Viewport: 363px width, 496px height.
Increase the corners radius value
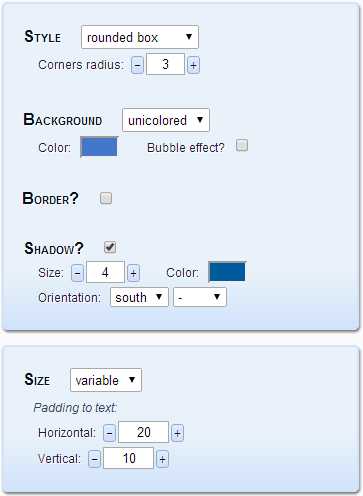[193, 65]
